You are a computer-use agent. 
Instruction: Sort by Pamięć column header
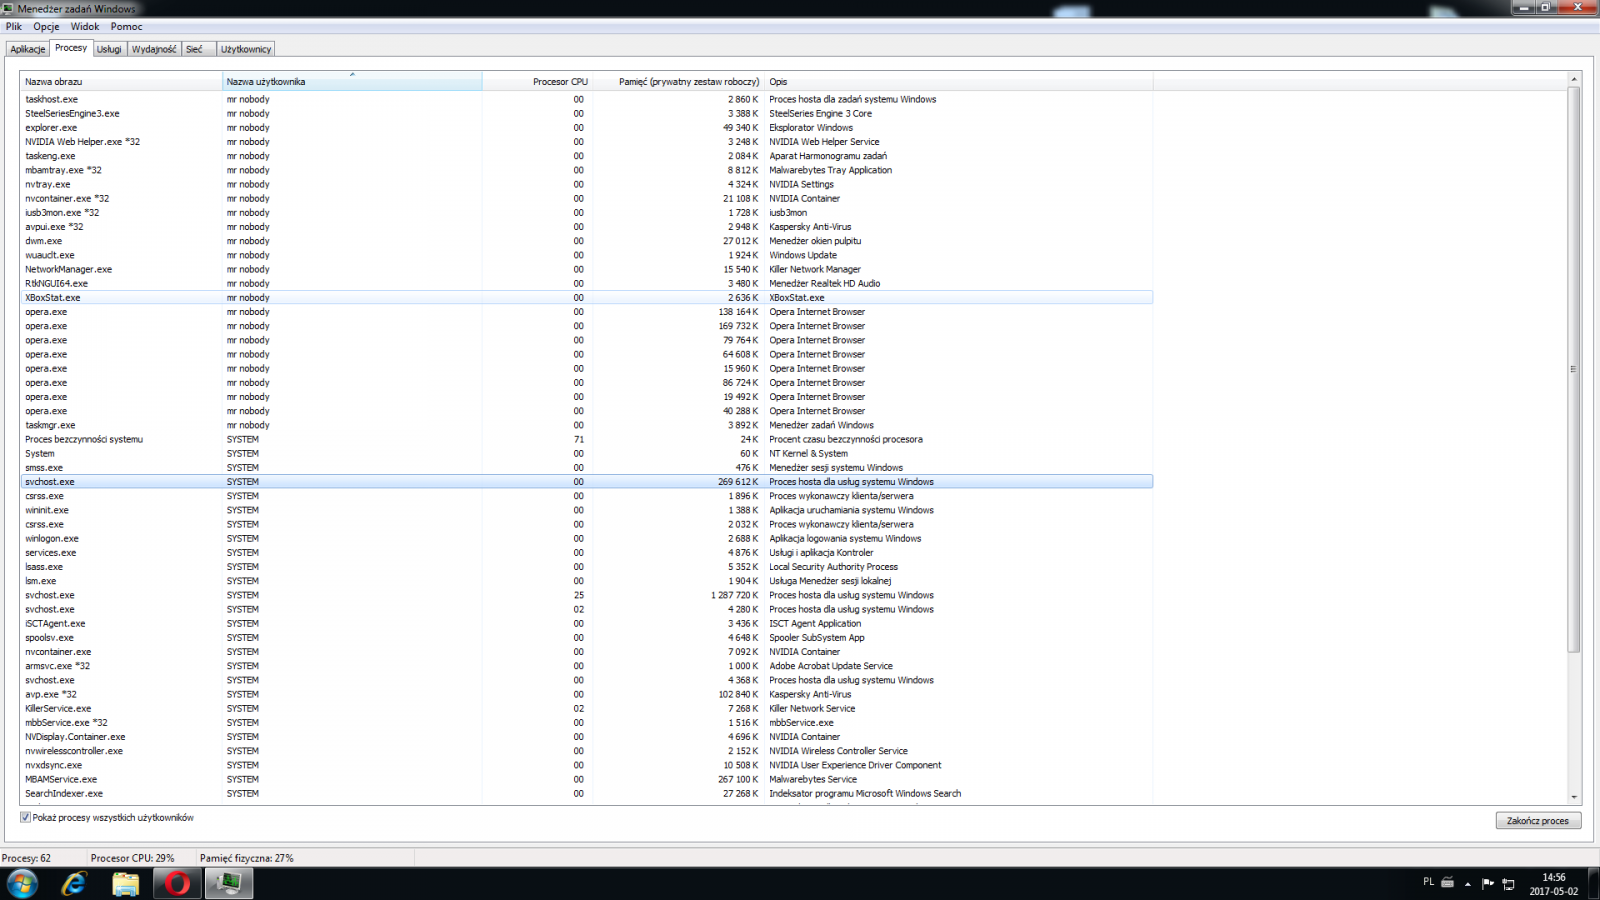point(678,82)
